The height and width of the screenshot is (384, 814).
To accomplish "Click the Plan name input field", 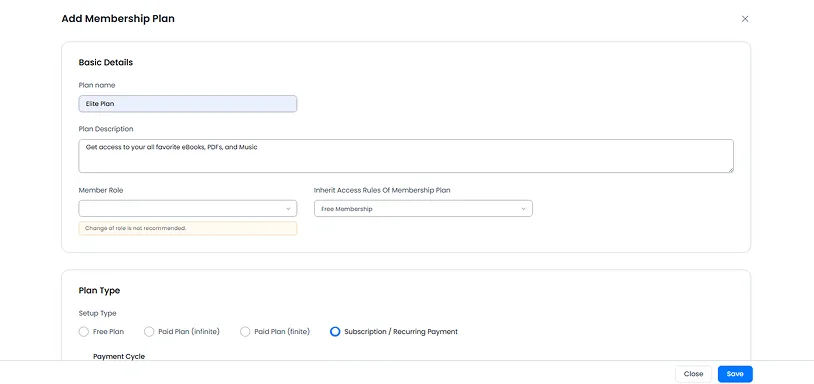I will [x=188, y=104].
